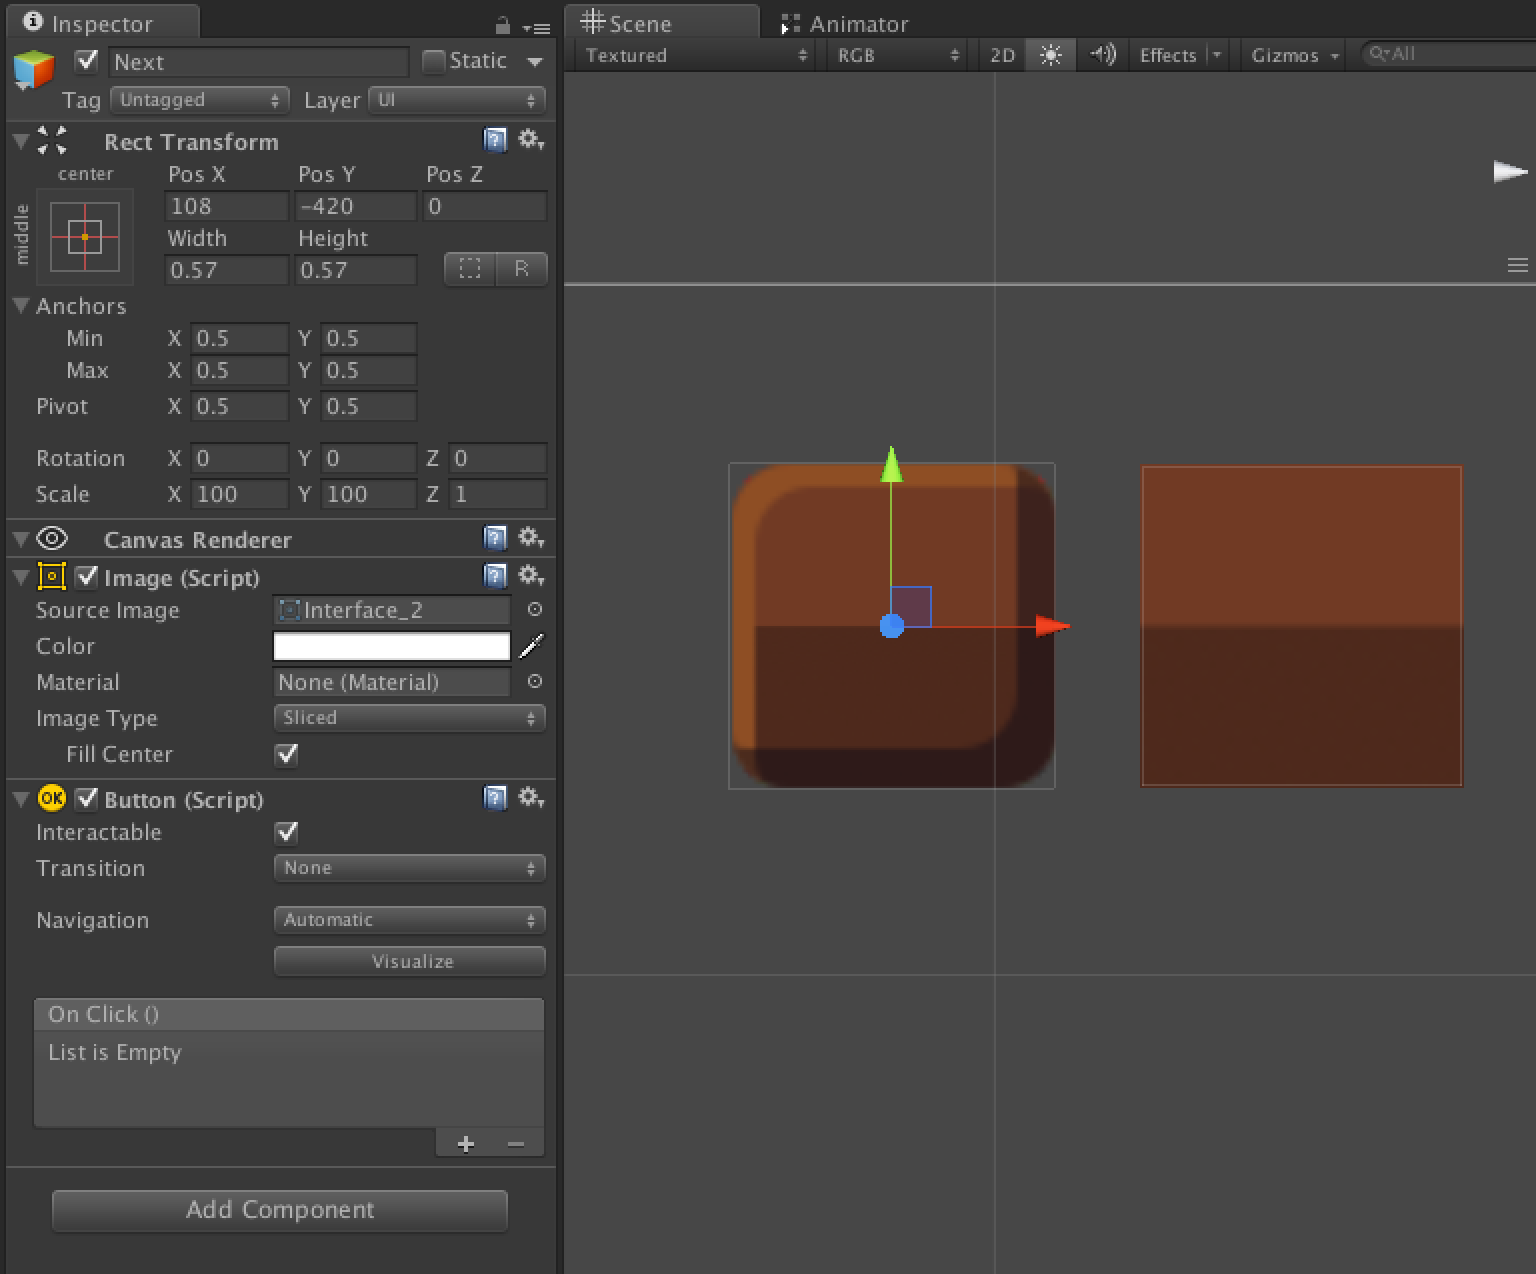The width and height of the screenshot is (1536, 1274).
Task: Toggle the Static checkbox
Action: coord(433,61)
